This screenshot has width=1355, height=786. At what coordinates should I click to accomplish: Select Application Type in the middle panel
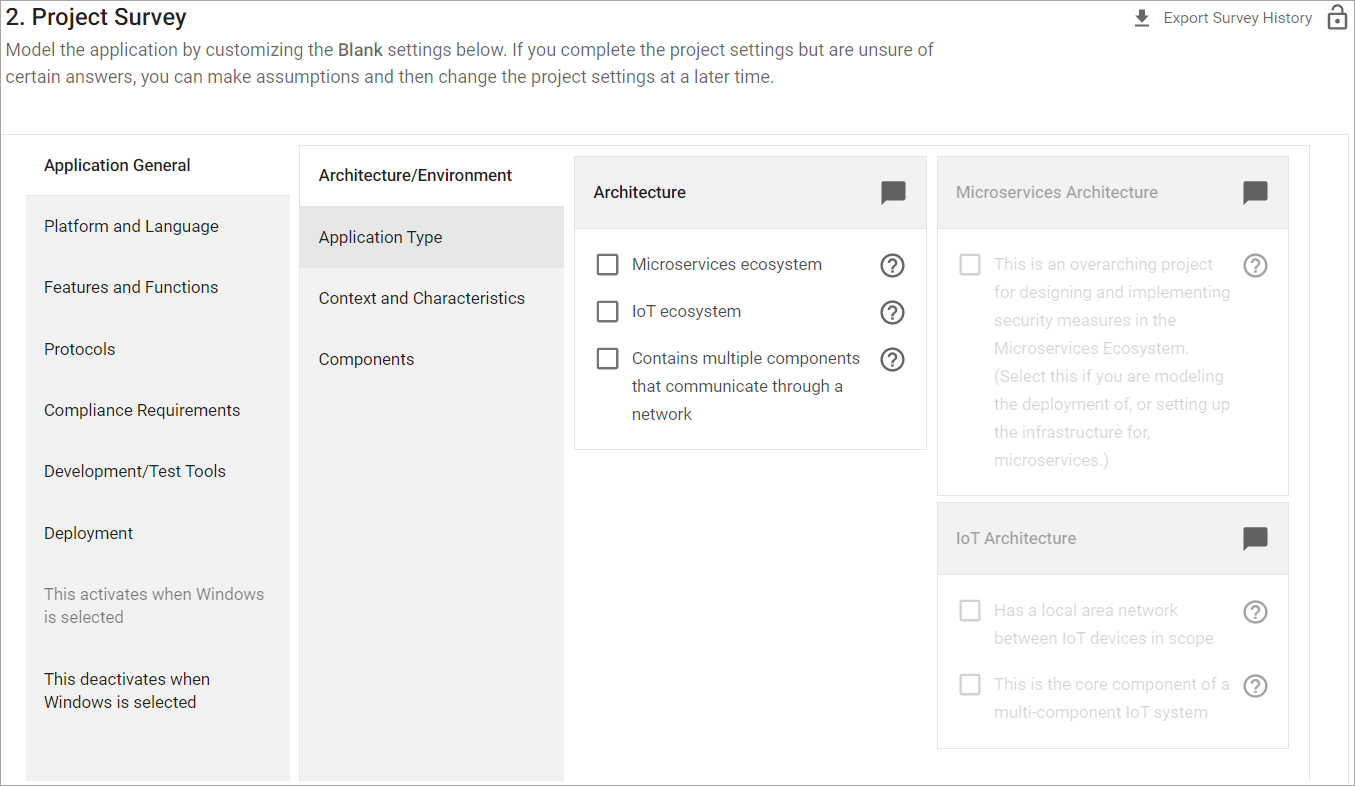coord(380,237)
